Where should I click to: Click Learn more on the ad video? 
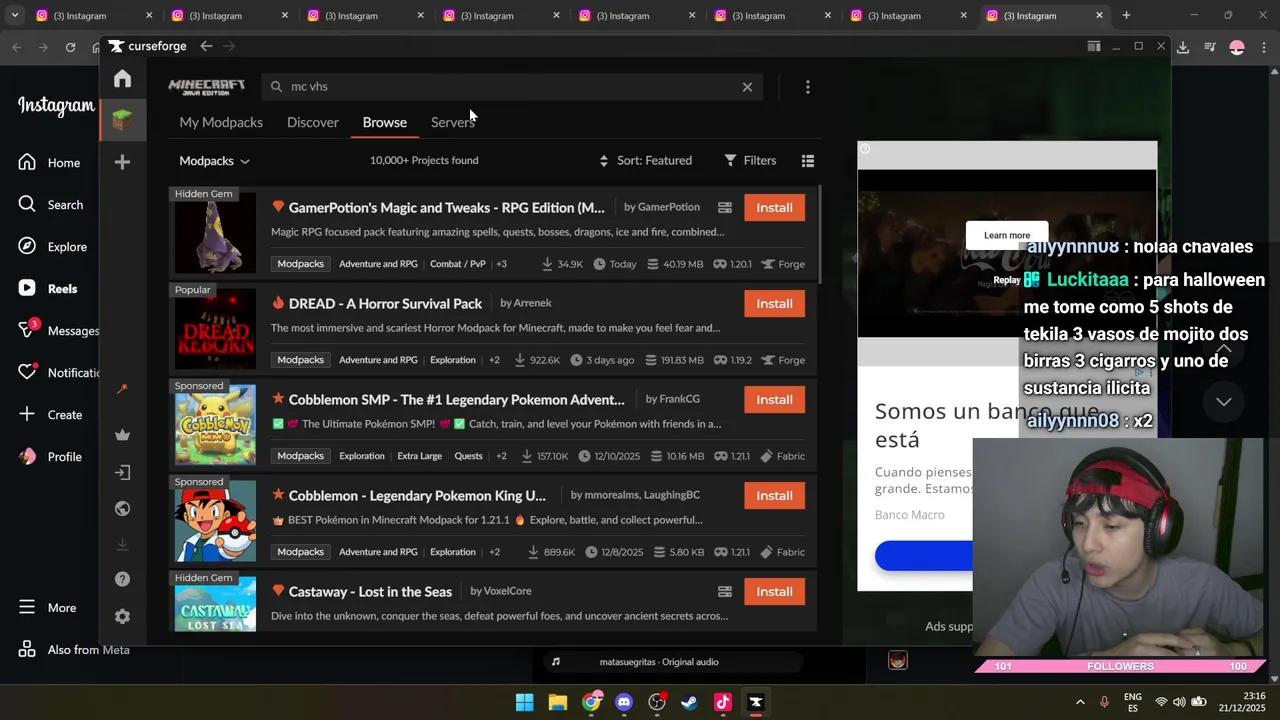point(1007,236)
